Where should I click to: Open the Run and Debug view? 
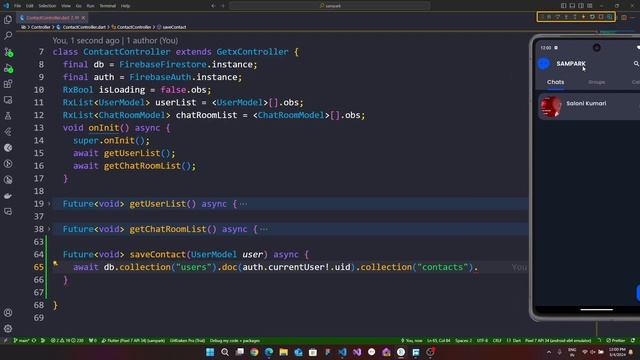point(8,68)
